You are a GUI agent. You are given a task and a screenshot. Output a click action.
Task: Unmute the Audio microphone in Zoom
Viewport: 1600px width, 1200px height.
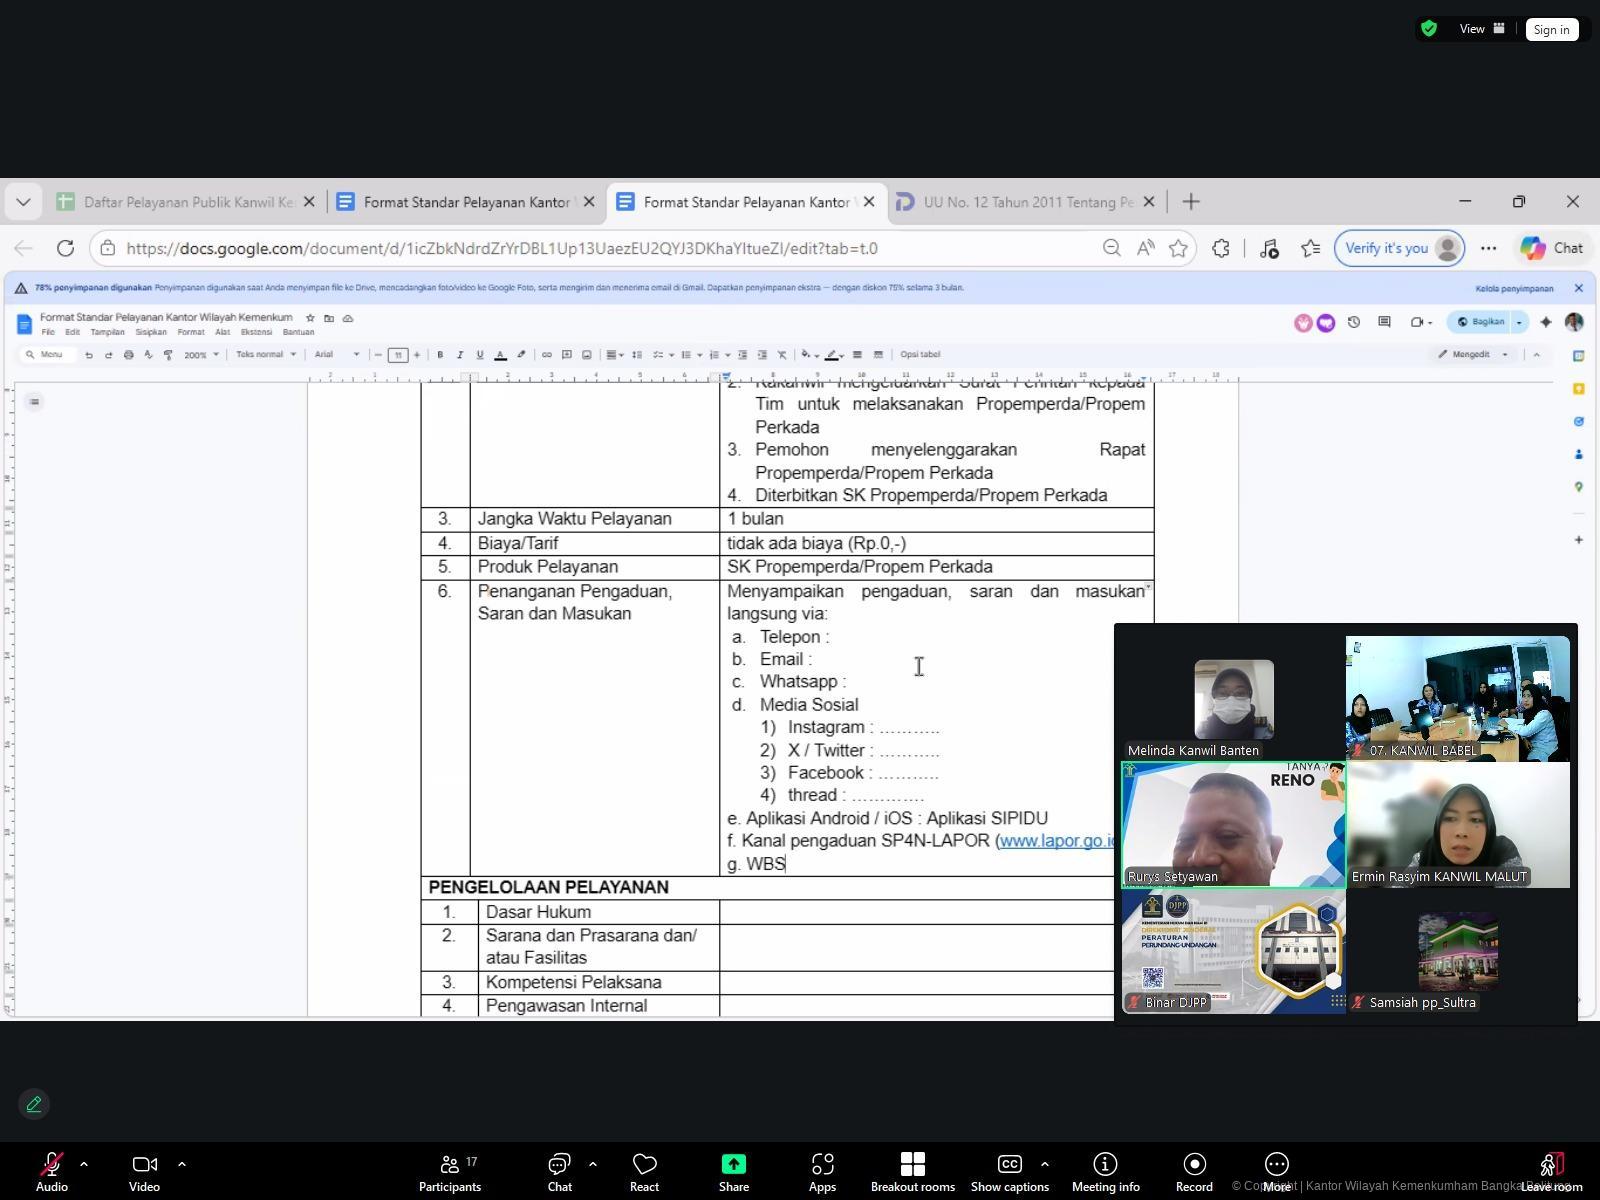tap(51, 1165)
